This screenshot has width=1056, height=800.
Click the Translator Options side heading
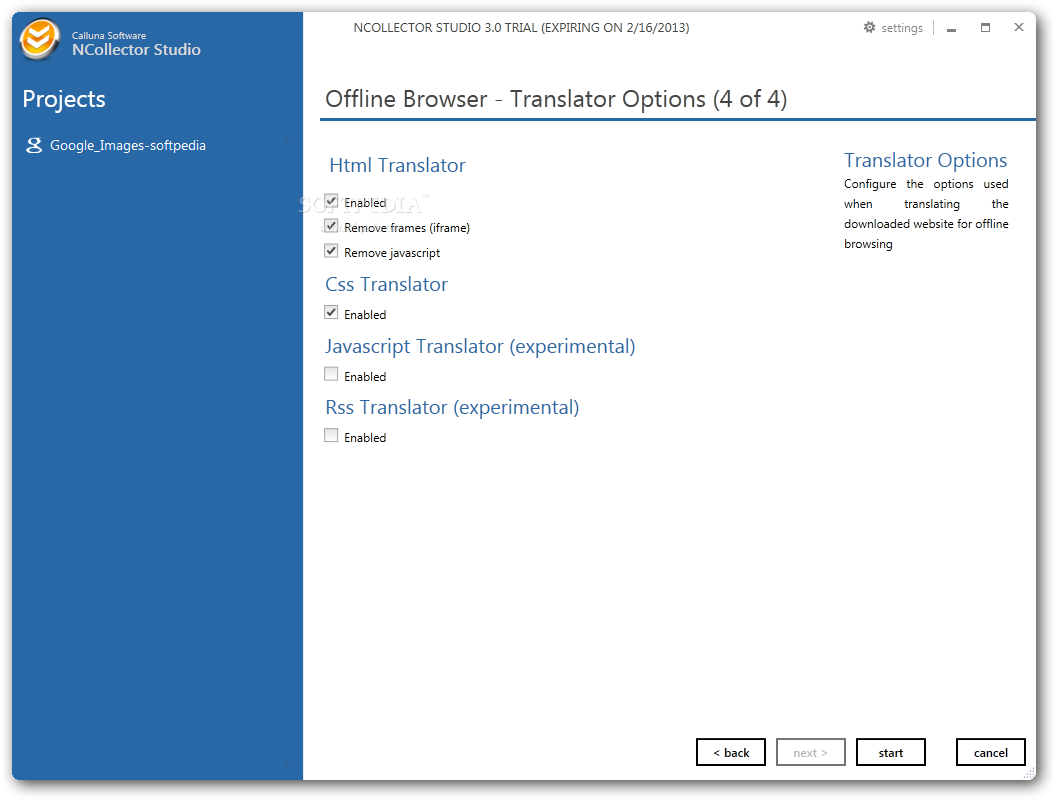[x=925, y=160]
